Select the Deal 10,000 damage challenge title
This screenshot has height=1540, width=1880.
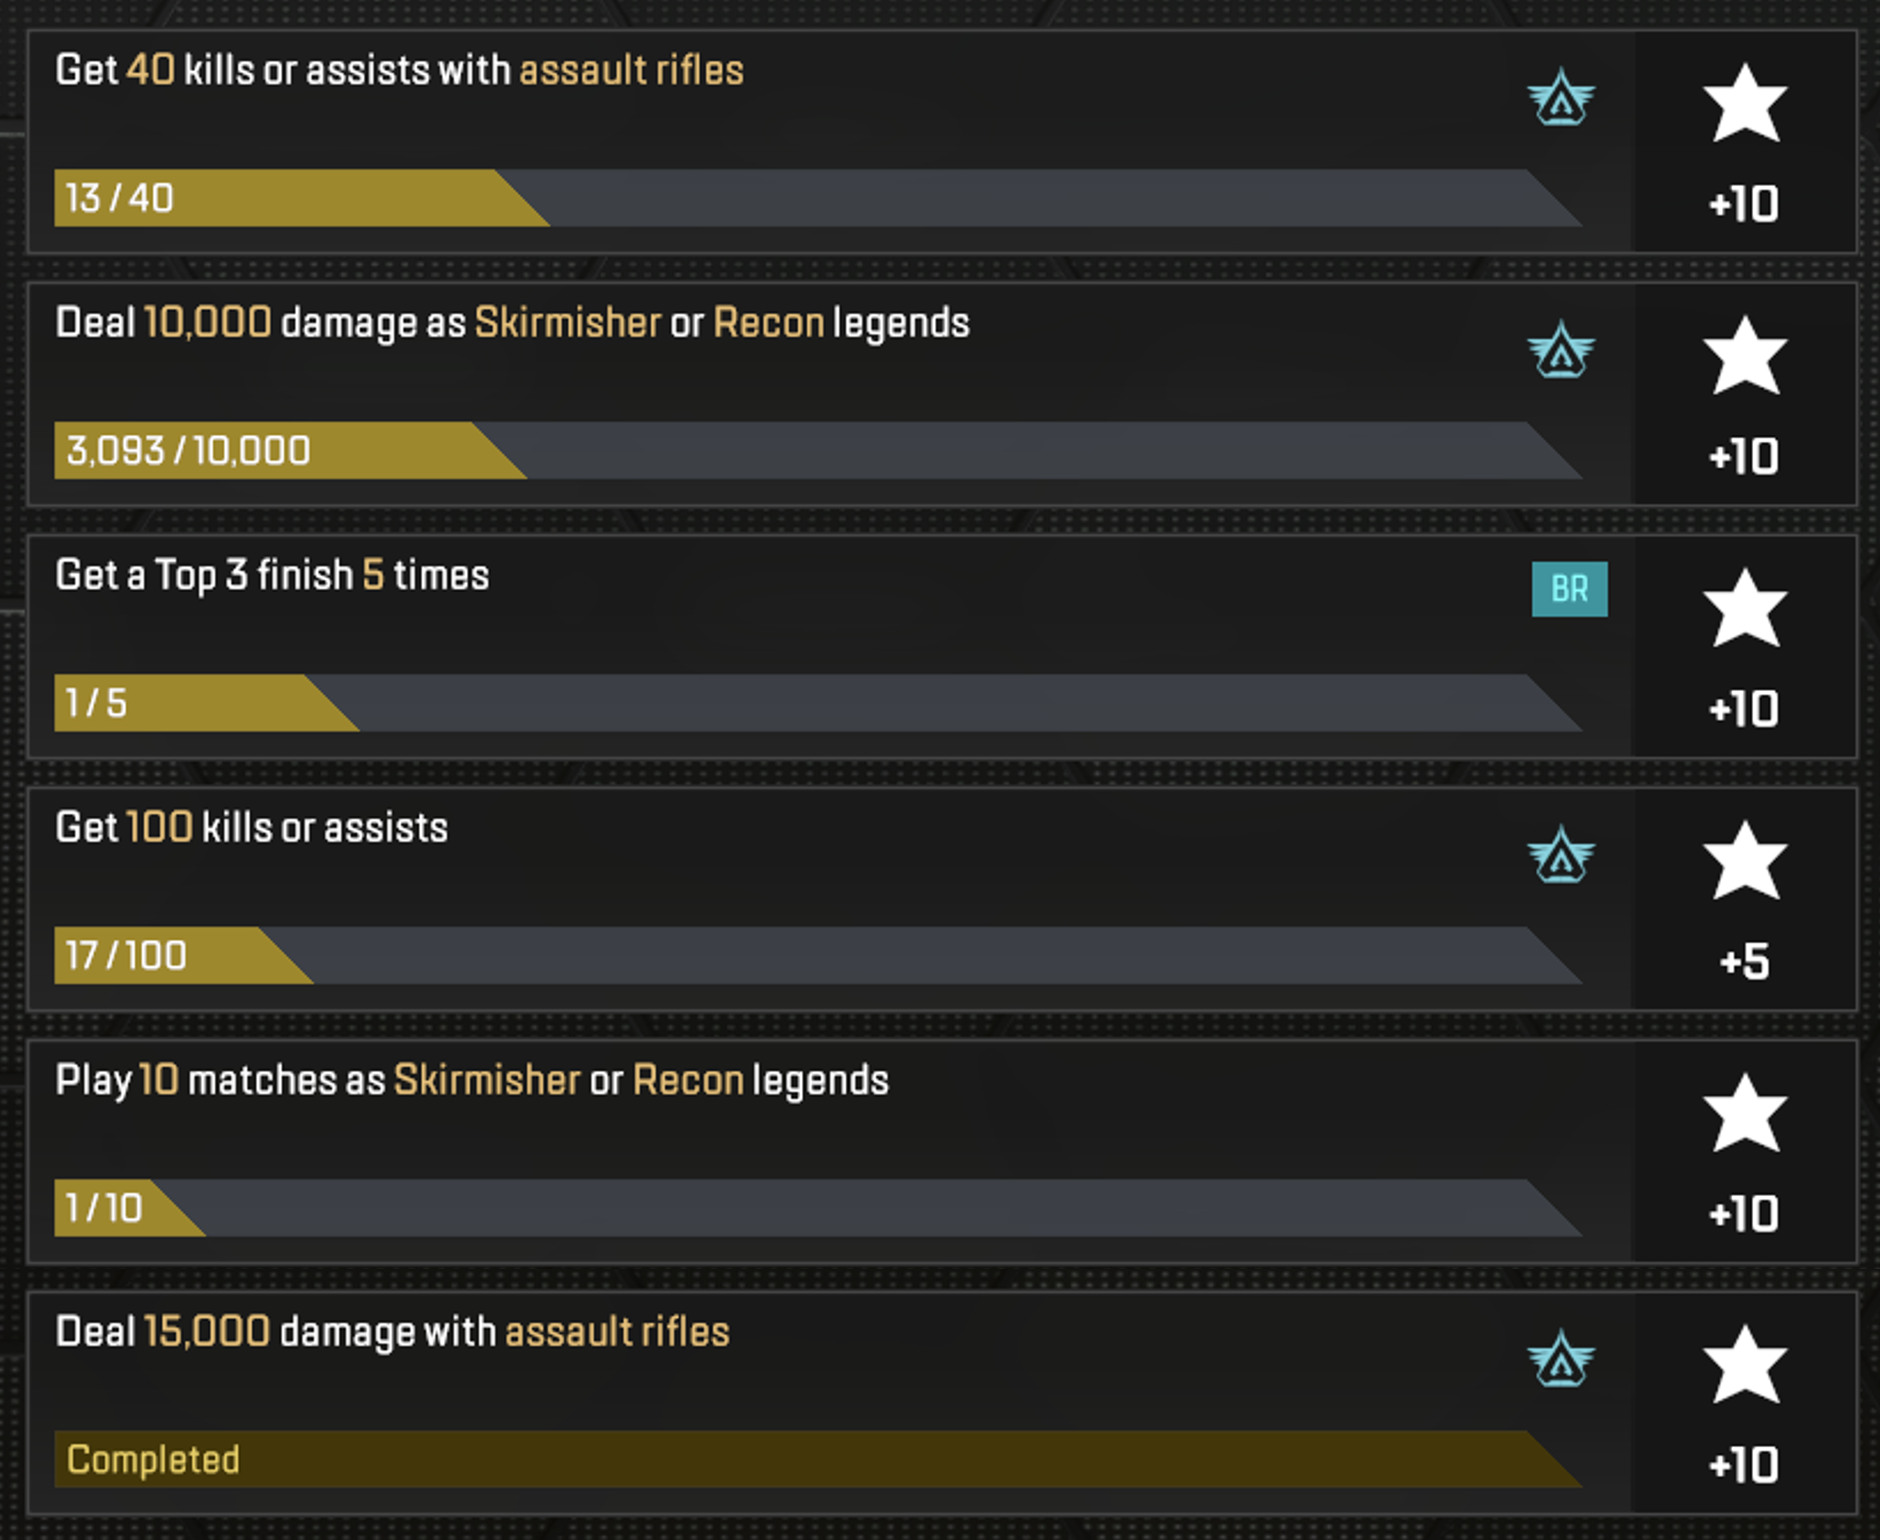512,323
